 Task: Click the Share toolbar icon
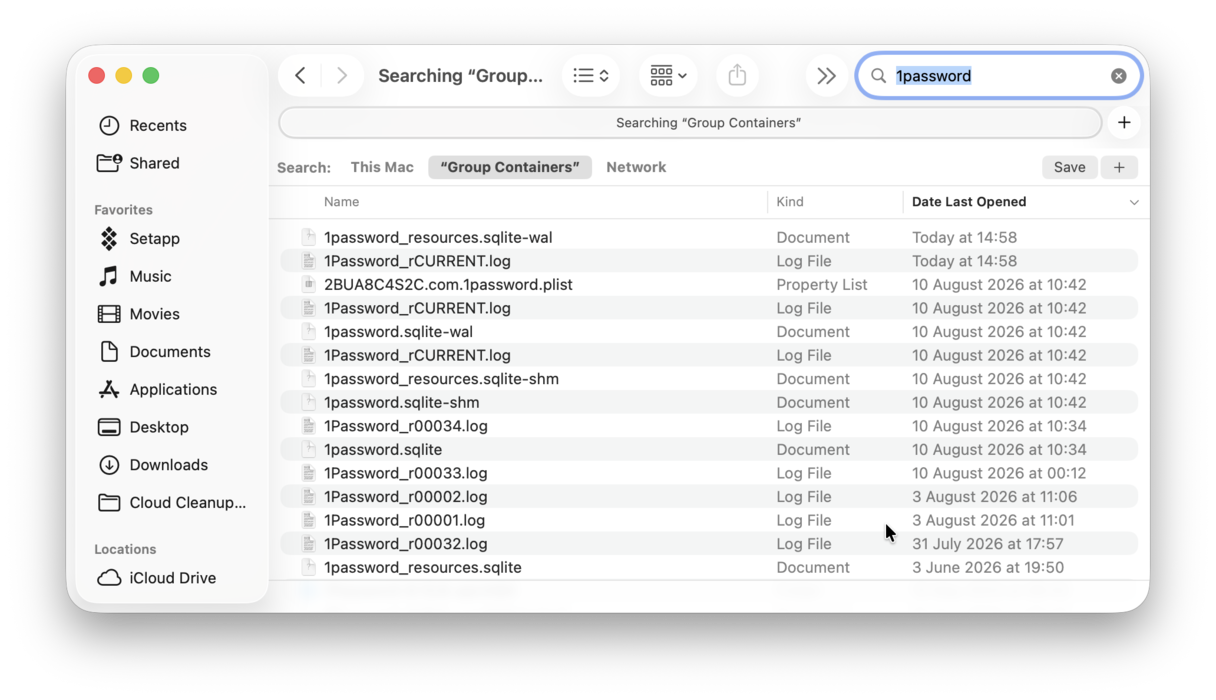(x=737, y=76)
